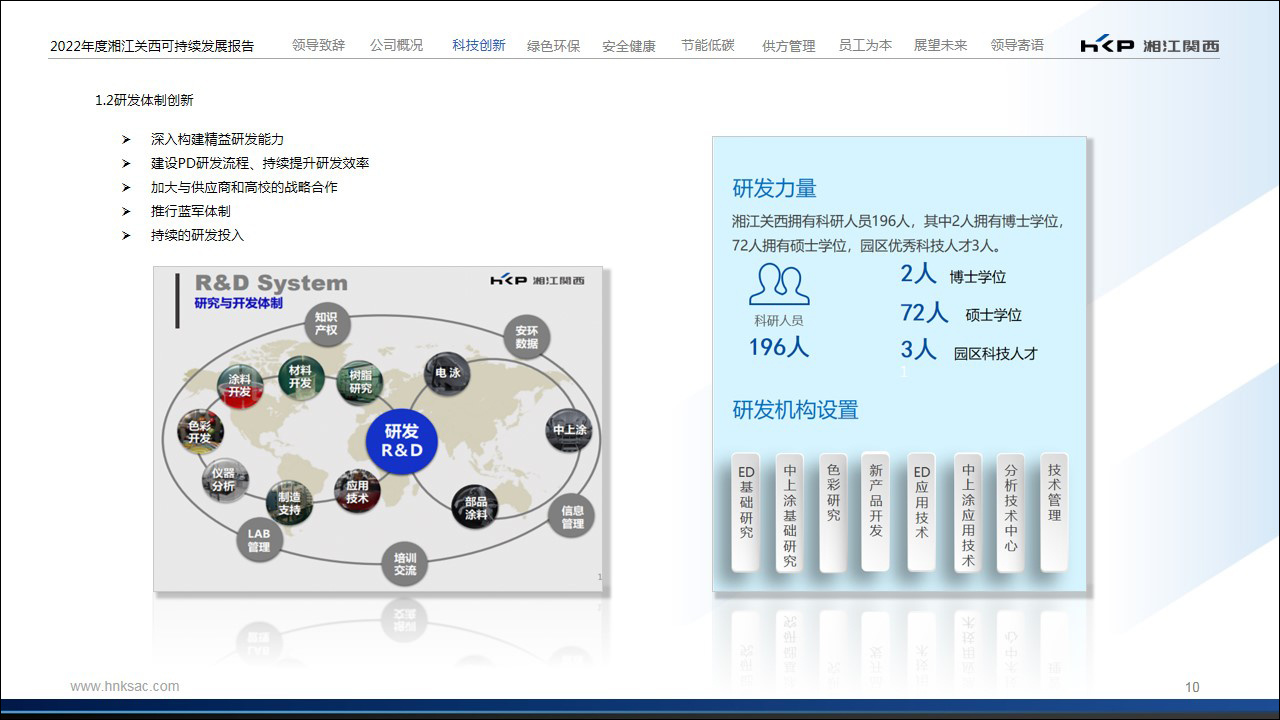Click the 中上涂基础研究 department box
1280x720 pixels.
(790, 512)
